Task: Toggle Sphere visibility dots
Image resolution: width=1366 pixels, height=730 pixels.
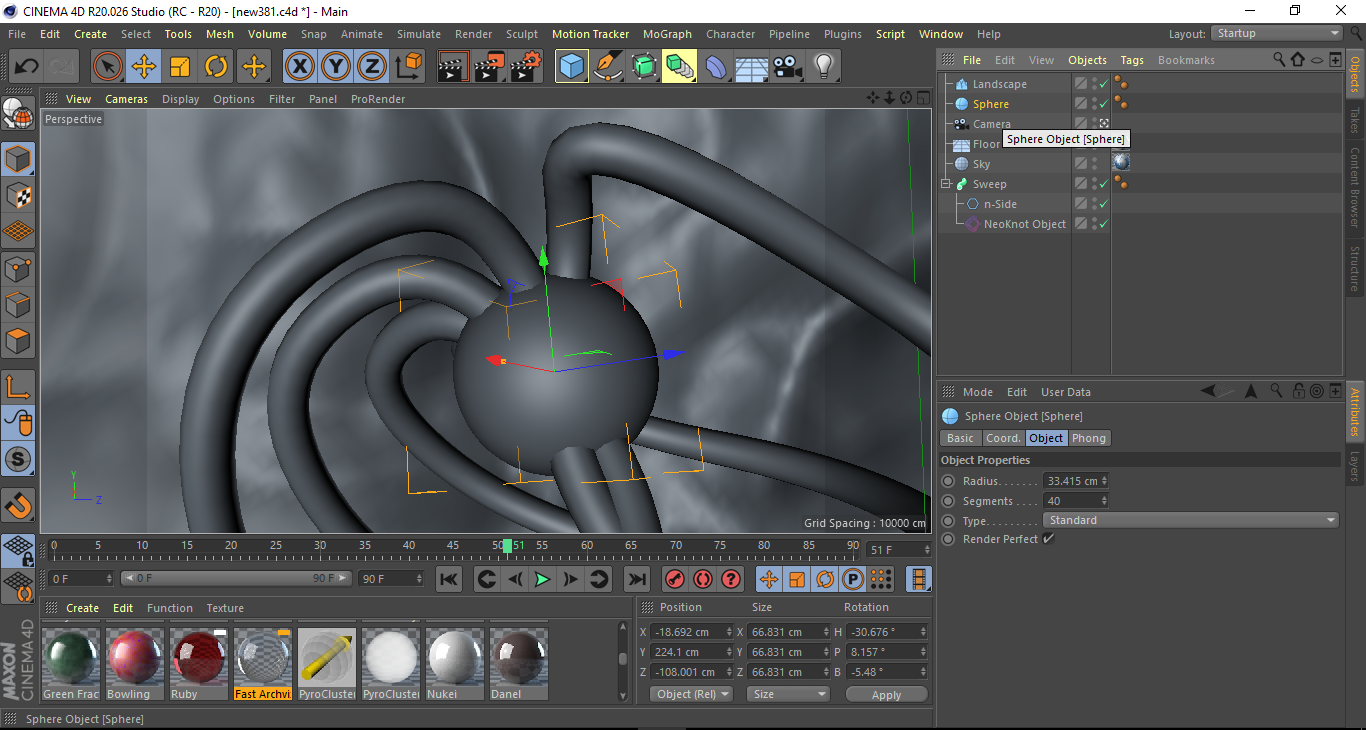Action: click(x=1094, y=104)
